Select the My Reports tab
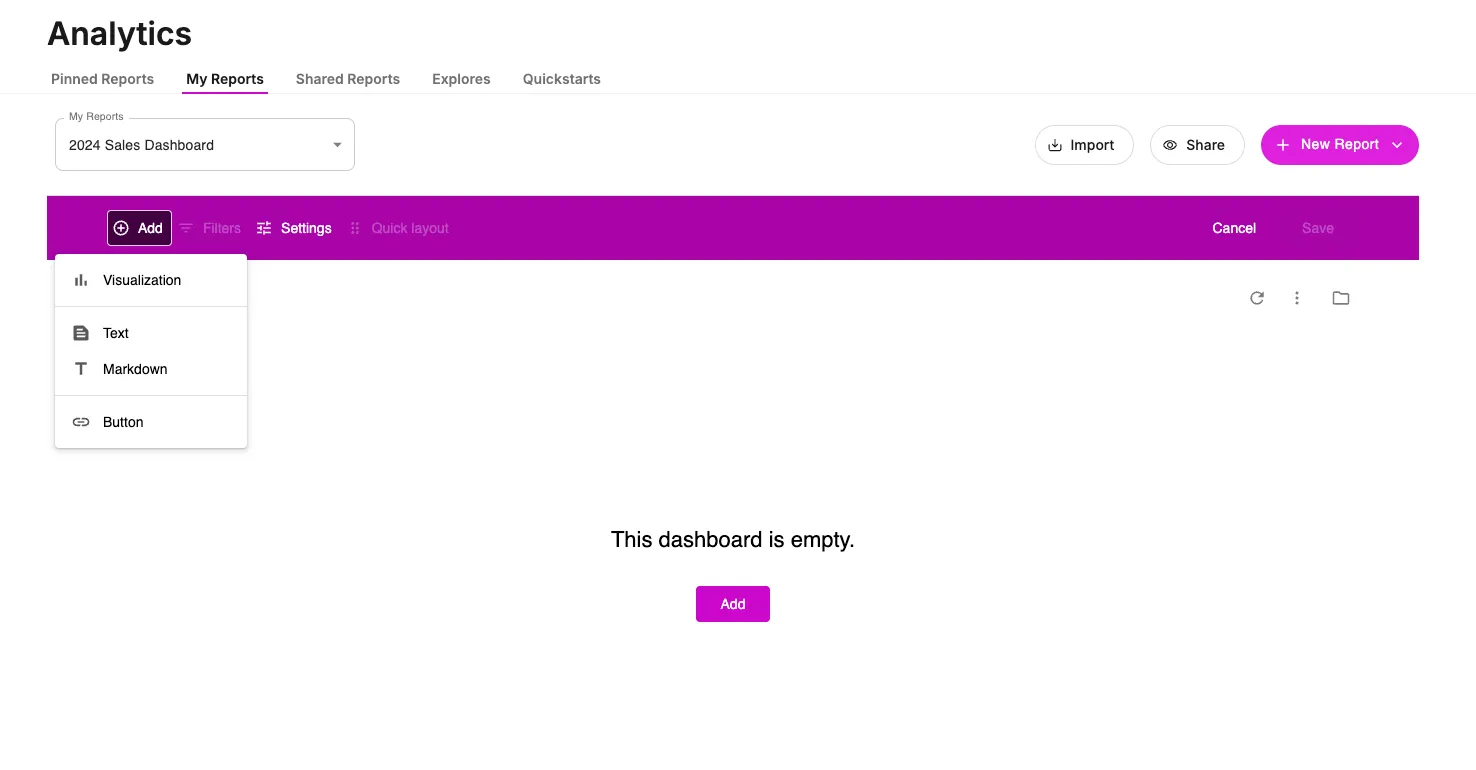Screen dimensions: 1476x770 (225, 79)
